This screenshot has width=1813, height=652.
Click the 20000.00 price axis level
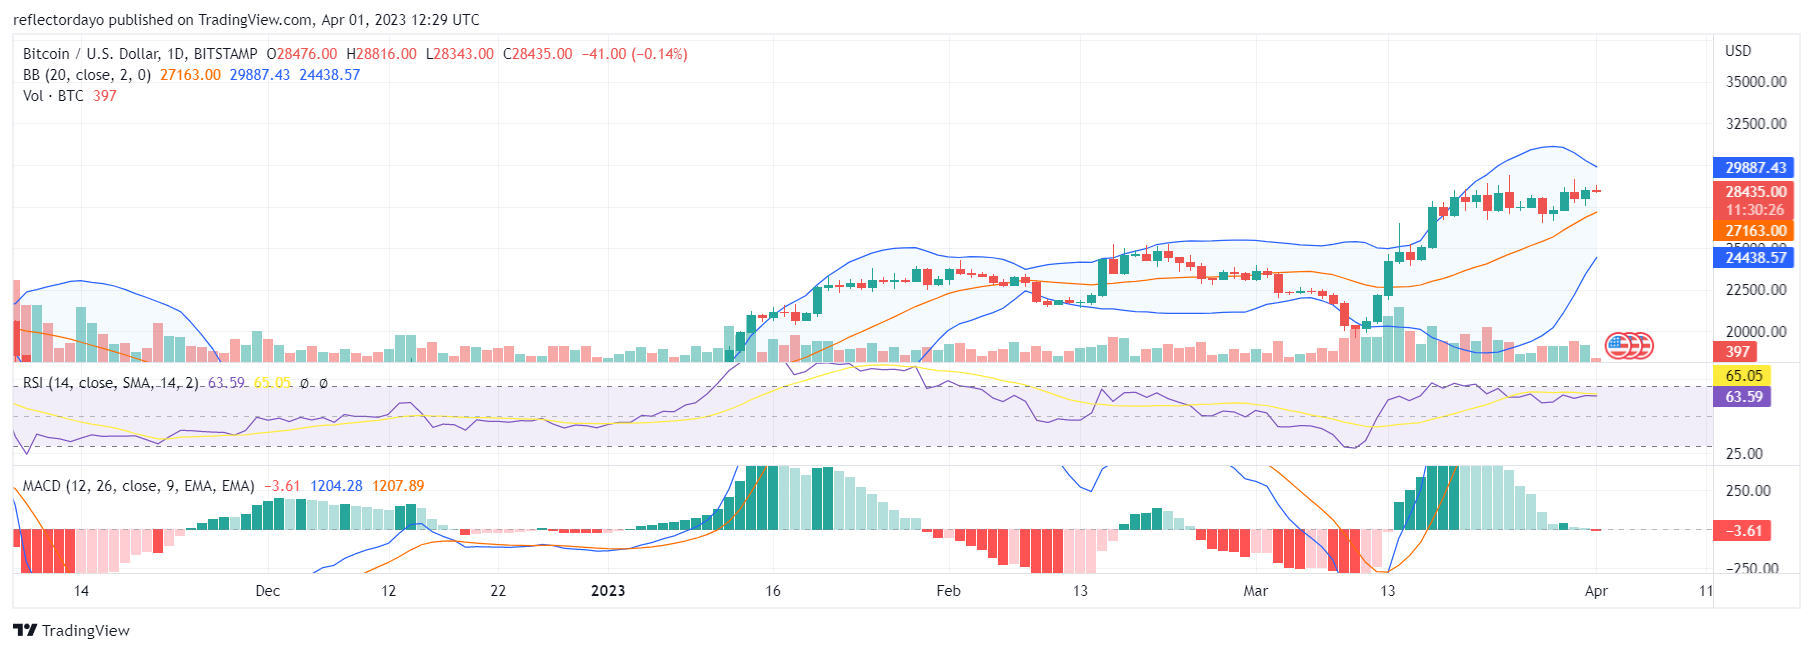pos(1756,332)
